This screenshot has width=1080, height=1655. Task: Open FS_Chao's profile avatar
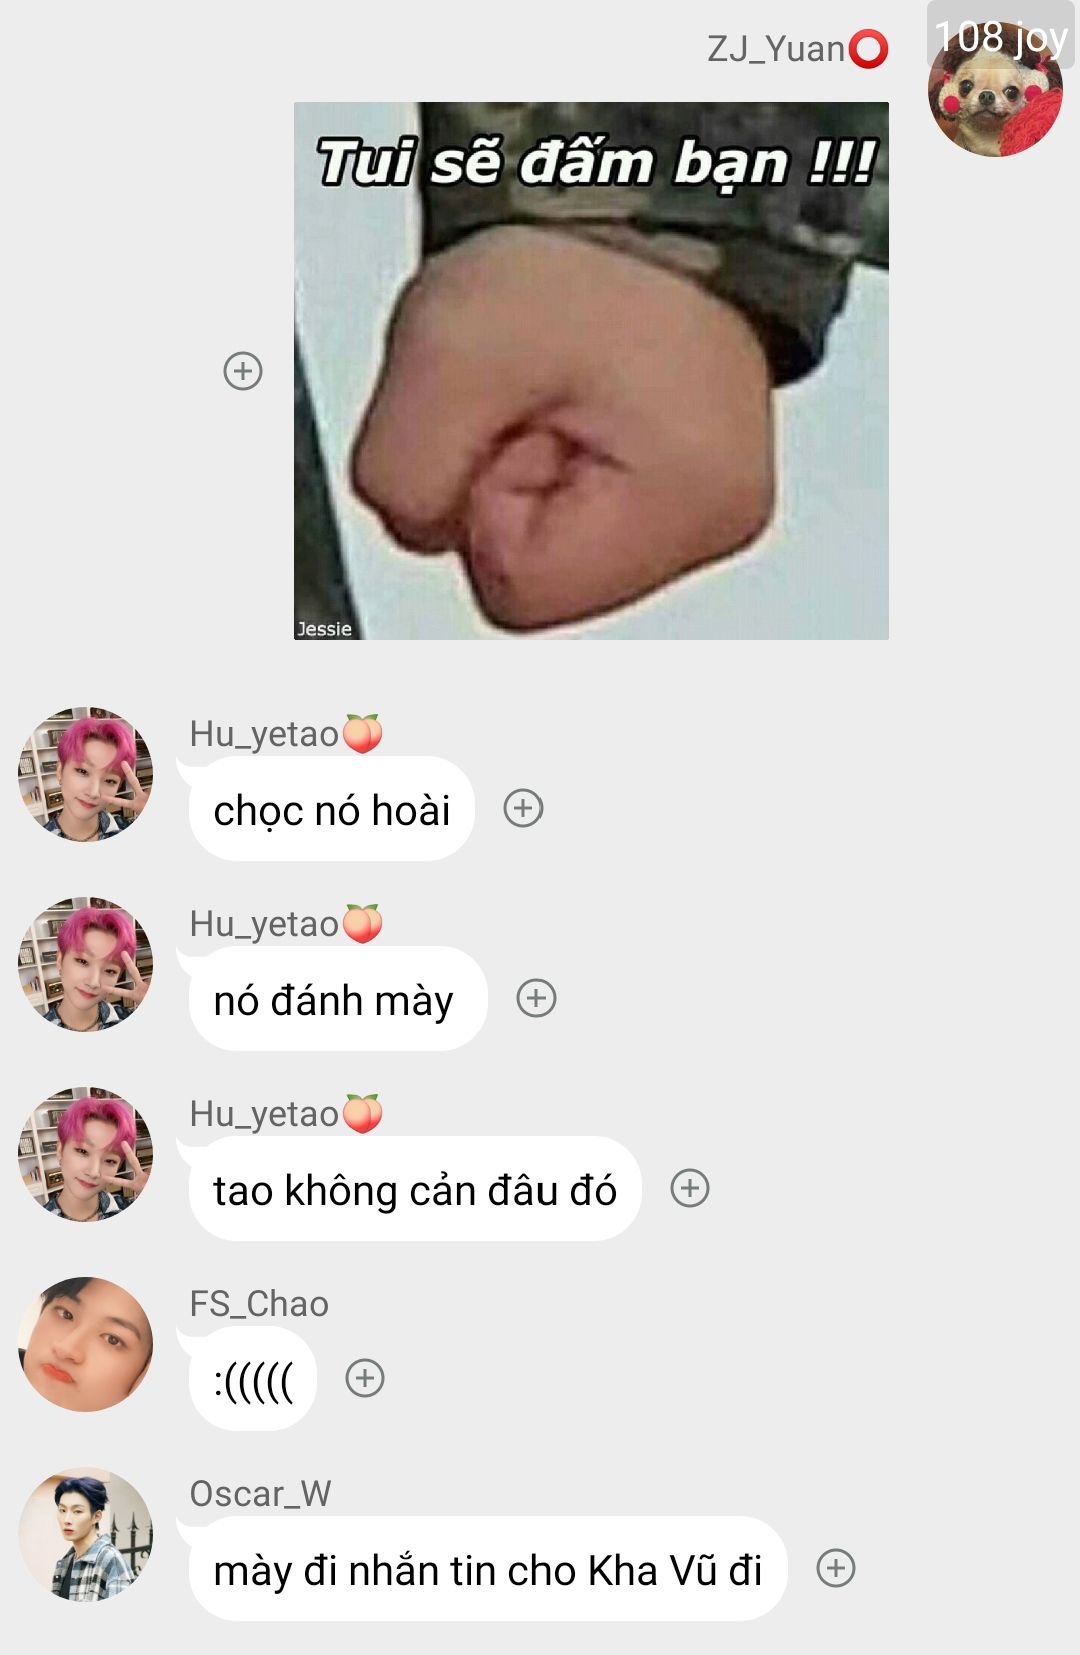tap(86, 1344)
